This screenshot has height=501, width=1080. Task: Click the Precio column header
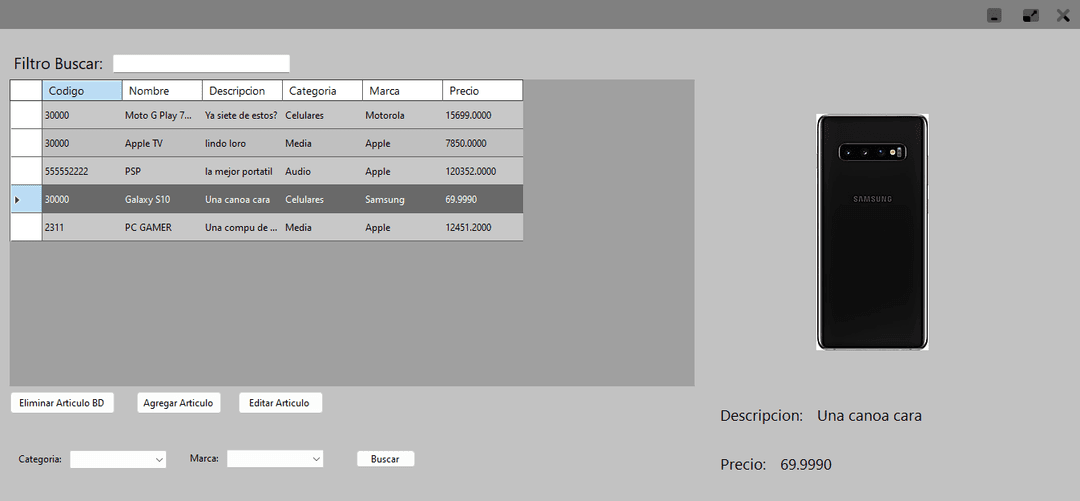coord(482,90)
